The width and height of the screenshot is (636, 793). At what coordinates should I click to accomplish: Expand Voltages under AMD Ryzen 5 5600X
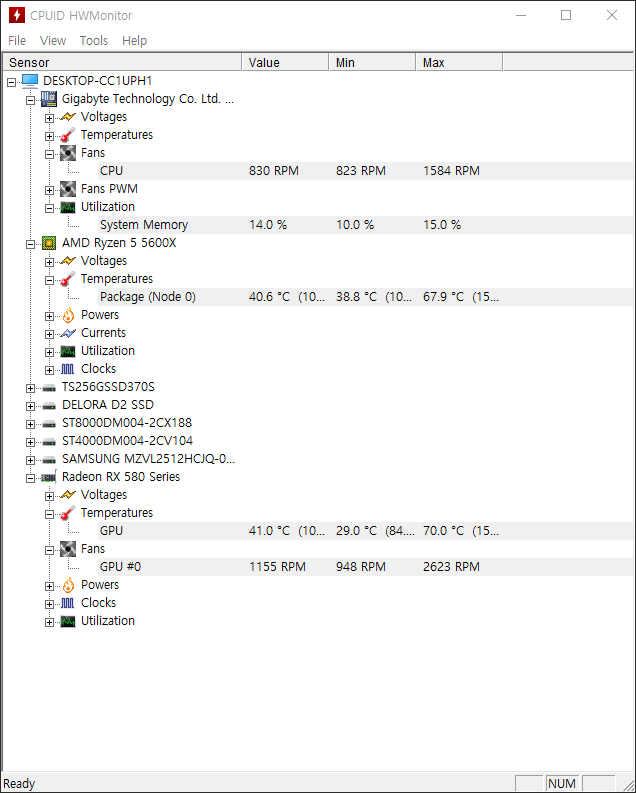[x=49, y=262]
